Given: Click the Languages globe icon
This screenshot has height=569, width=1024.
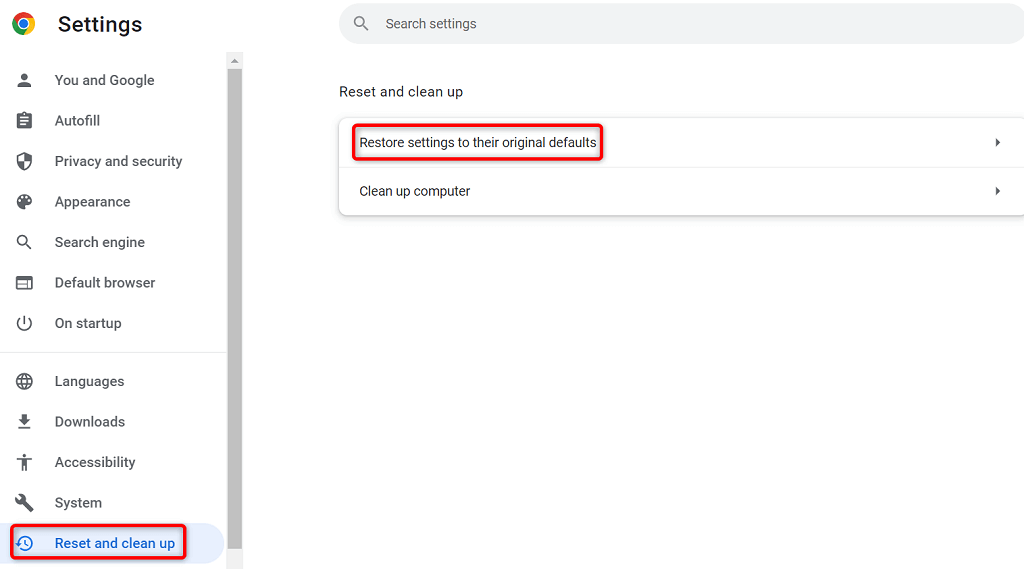Looking at the screenshot, I should click(x=24, y=381).
